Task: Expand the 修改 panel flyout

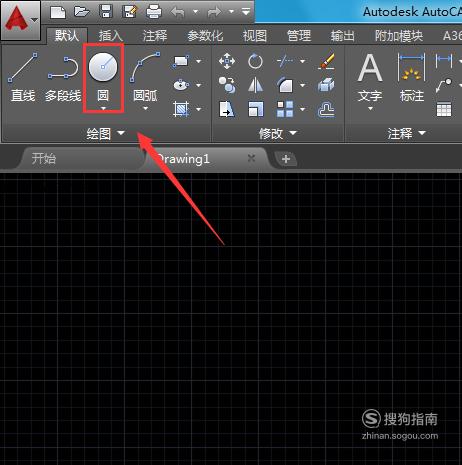Action: pos(277,133)
